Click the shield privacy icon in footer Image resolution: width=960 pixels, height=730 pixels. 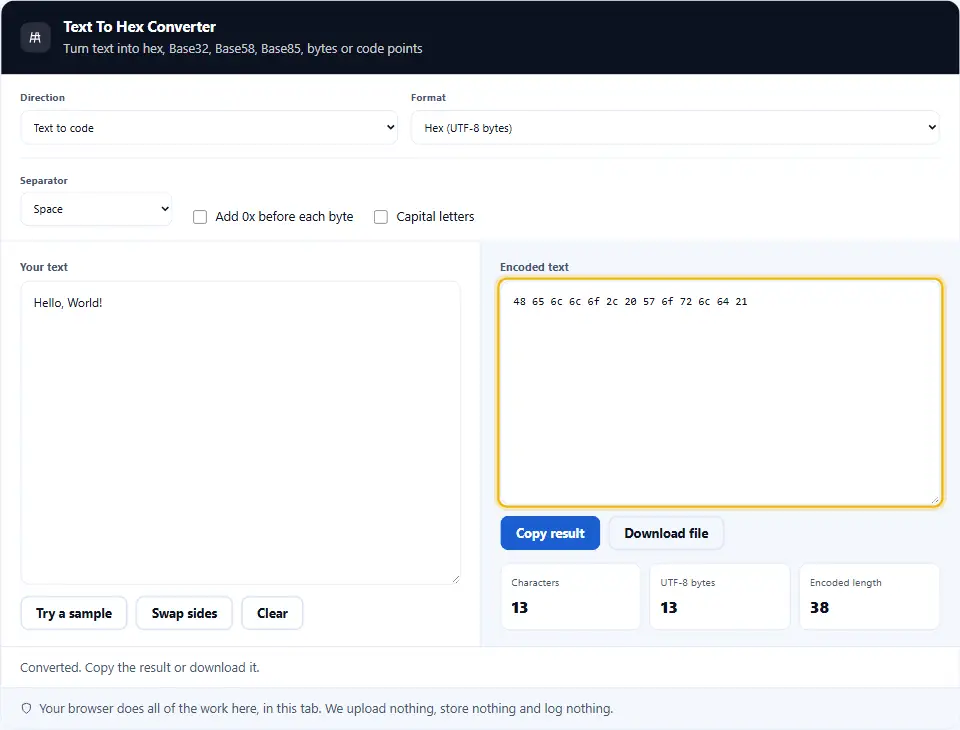point(26,709)
